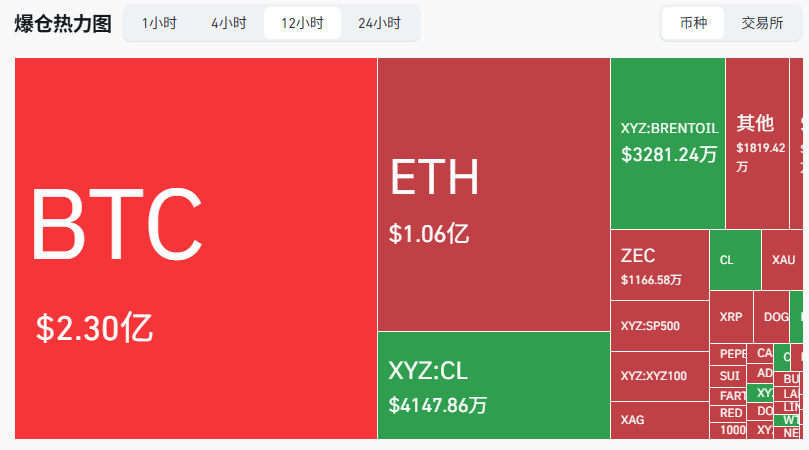Click the XYZ:BRENTOIL heatmap block
Viewport: 809px width, 450px height.
(x=667, y=143)
